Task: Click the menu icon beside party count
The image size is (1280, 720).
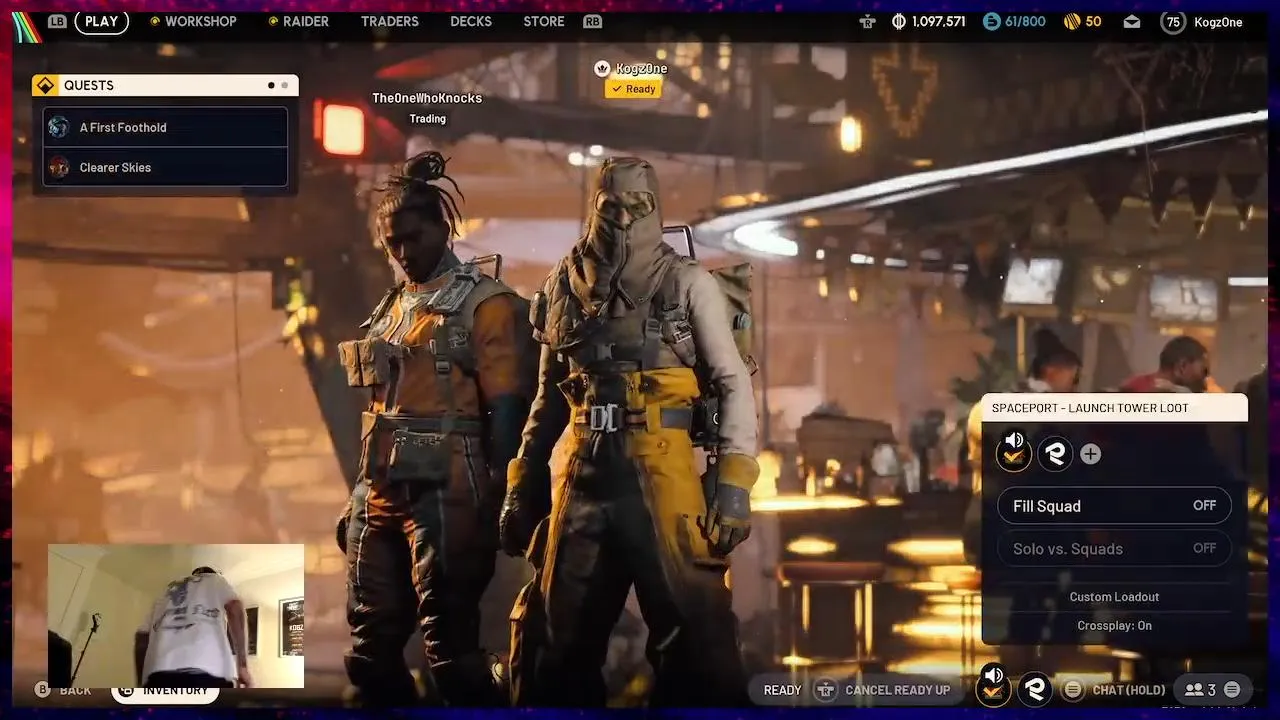Action: [1232, 690]
